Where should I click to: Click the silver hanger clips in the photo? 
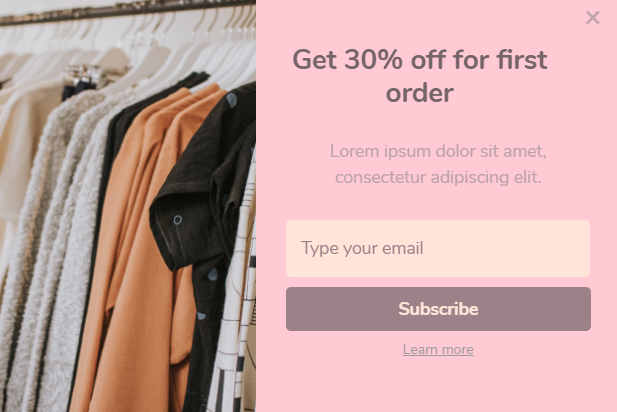[82, 75]
